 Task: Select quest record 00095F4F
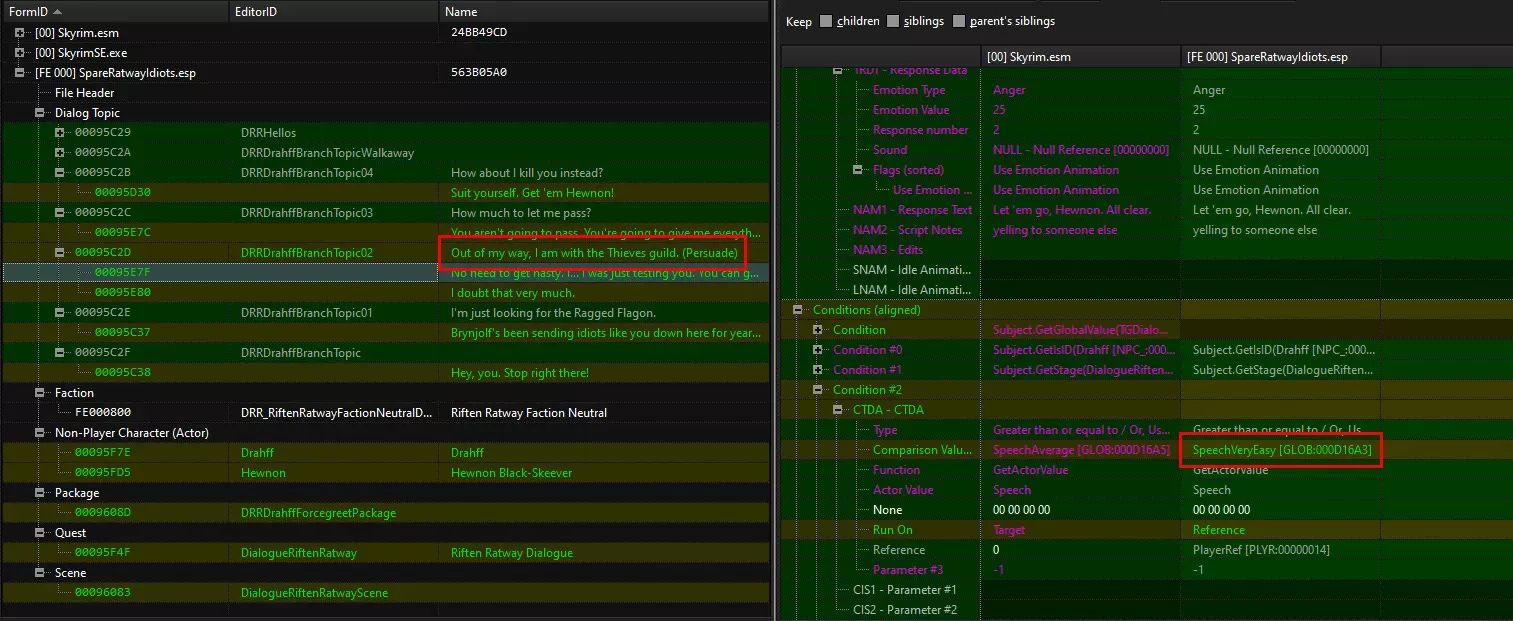385,553
